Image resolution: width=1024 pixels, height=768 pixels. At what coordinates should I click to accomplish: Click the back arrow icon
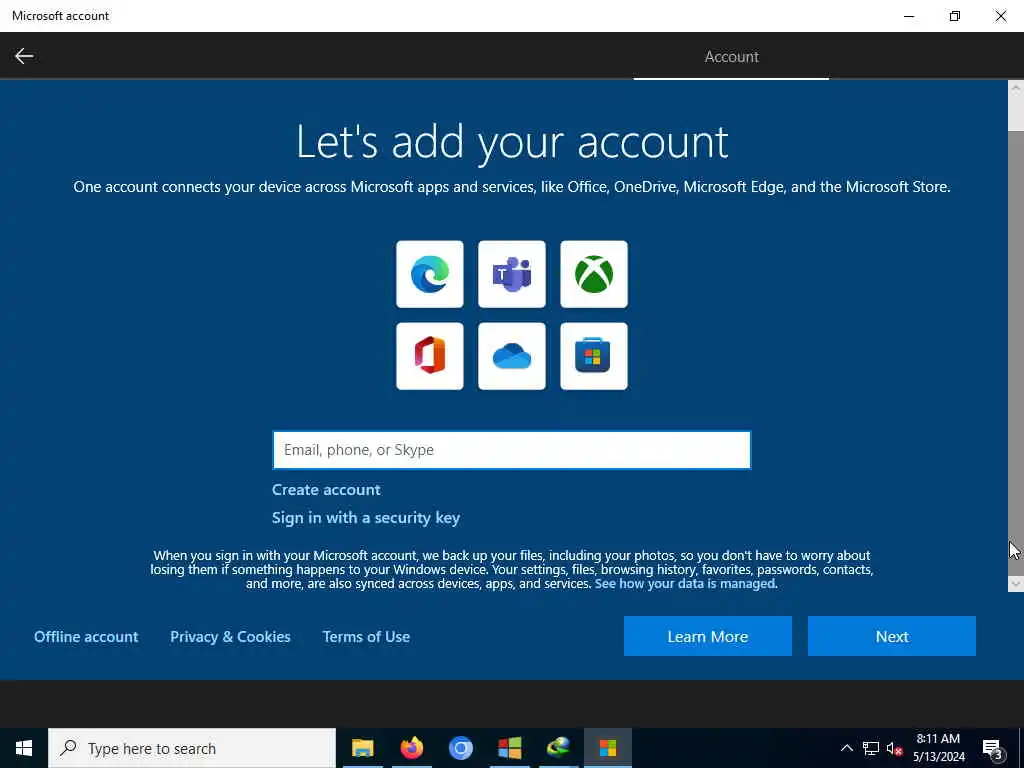tap(24, 56)
